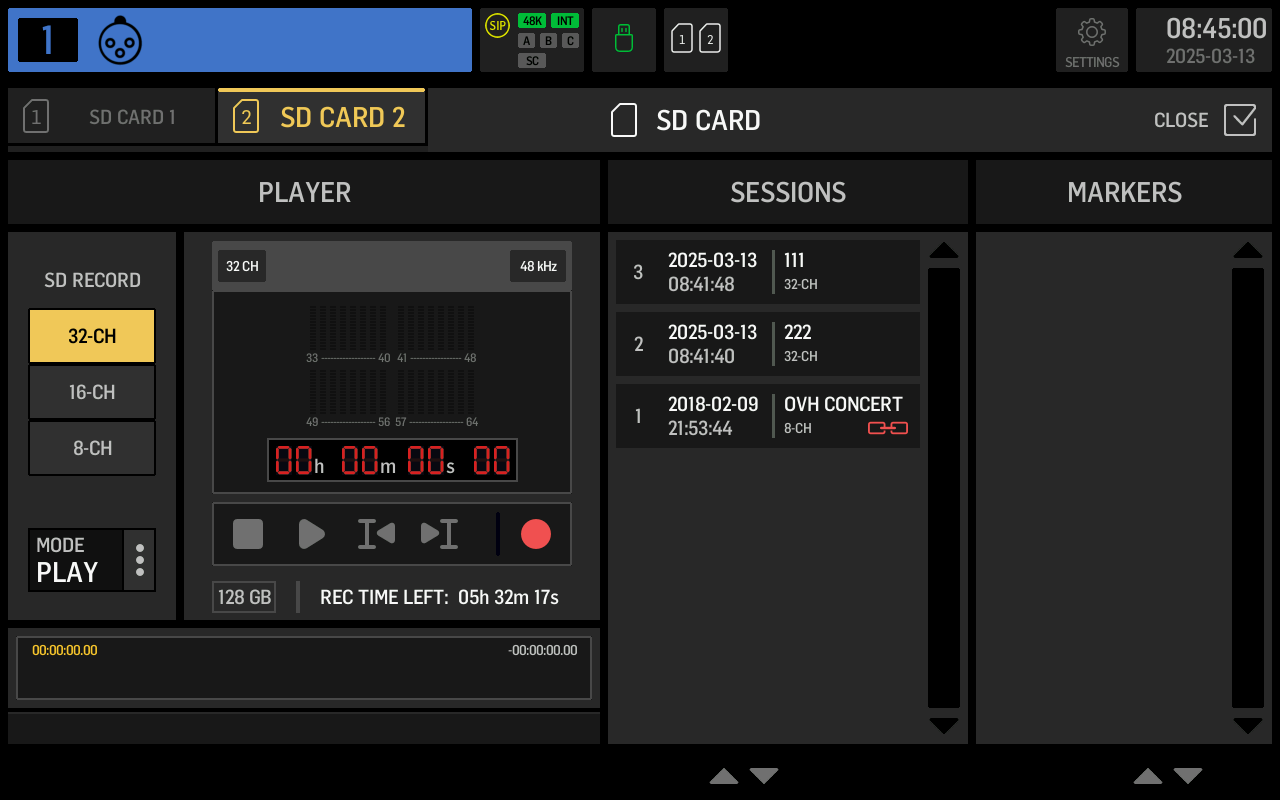Select 16-CH SD record mode
The width and height of the screenshot is (1280, 800).
[x=92, y=392]
